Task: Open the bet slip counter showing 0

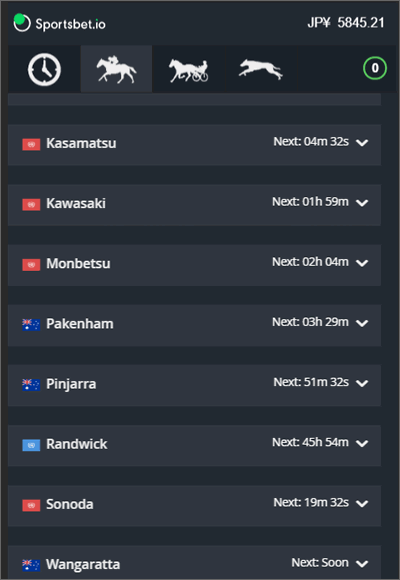Action: [375, 68]
